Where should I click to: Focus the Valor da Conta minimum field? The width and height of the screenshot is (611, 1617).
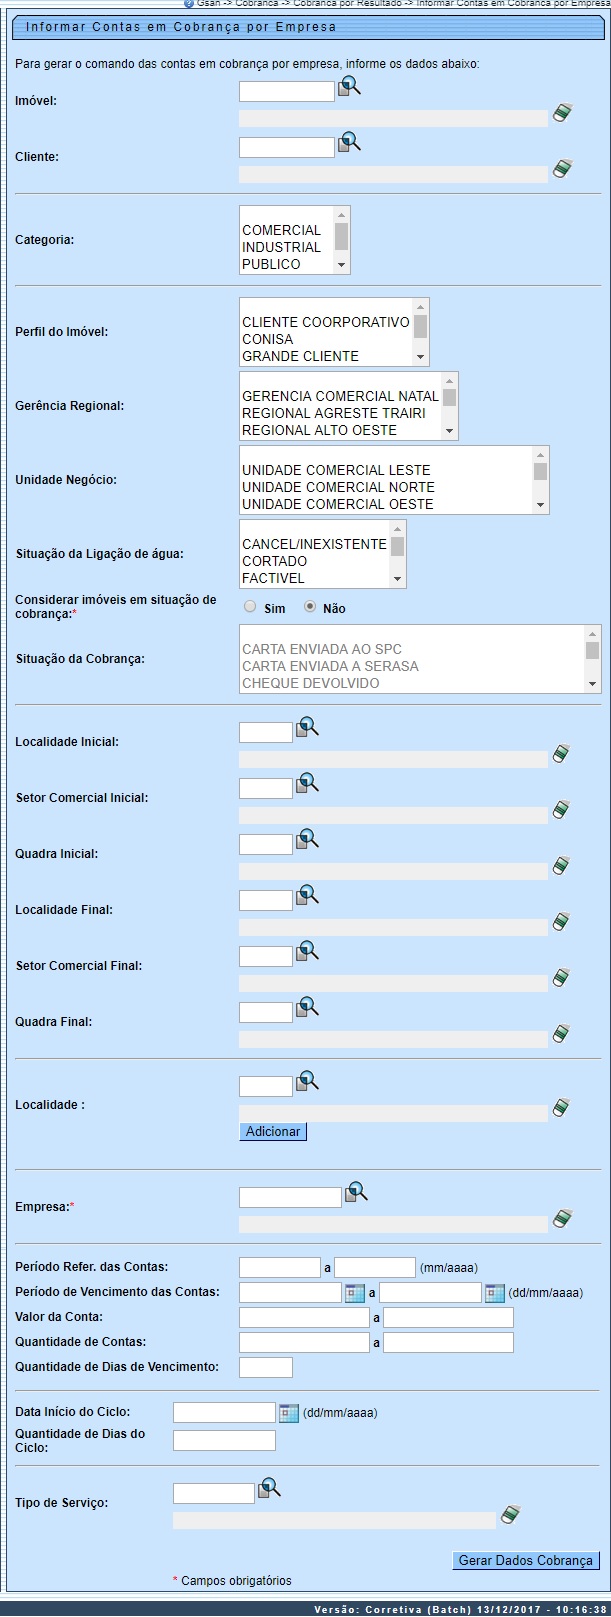pos(304,1318)
